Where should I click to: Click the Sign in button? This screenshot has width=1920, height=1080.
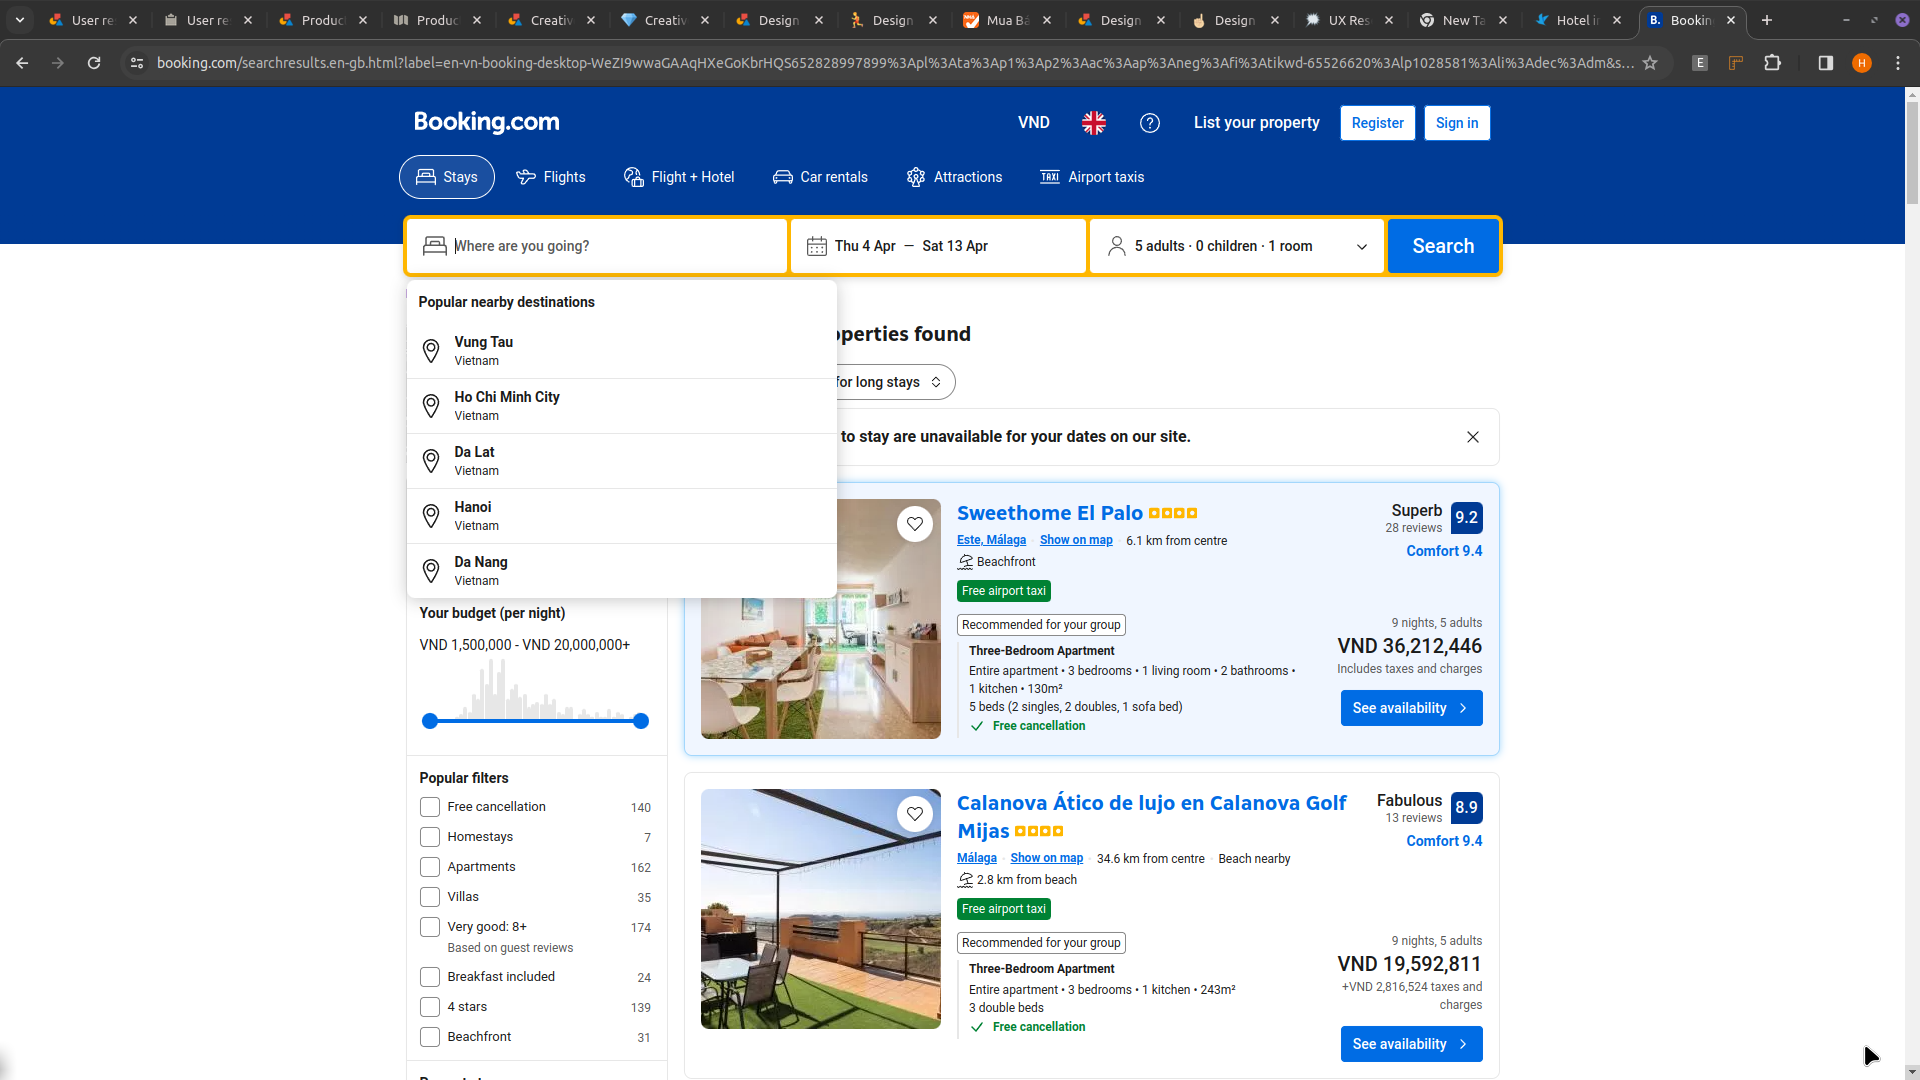tap(1457, 123)
